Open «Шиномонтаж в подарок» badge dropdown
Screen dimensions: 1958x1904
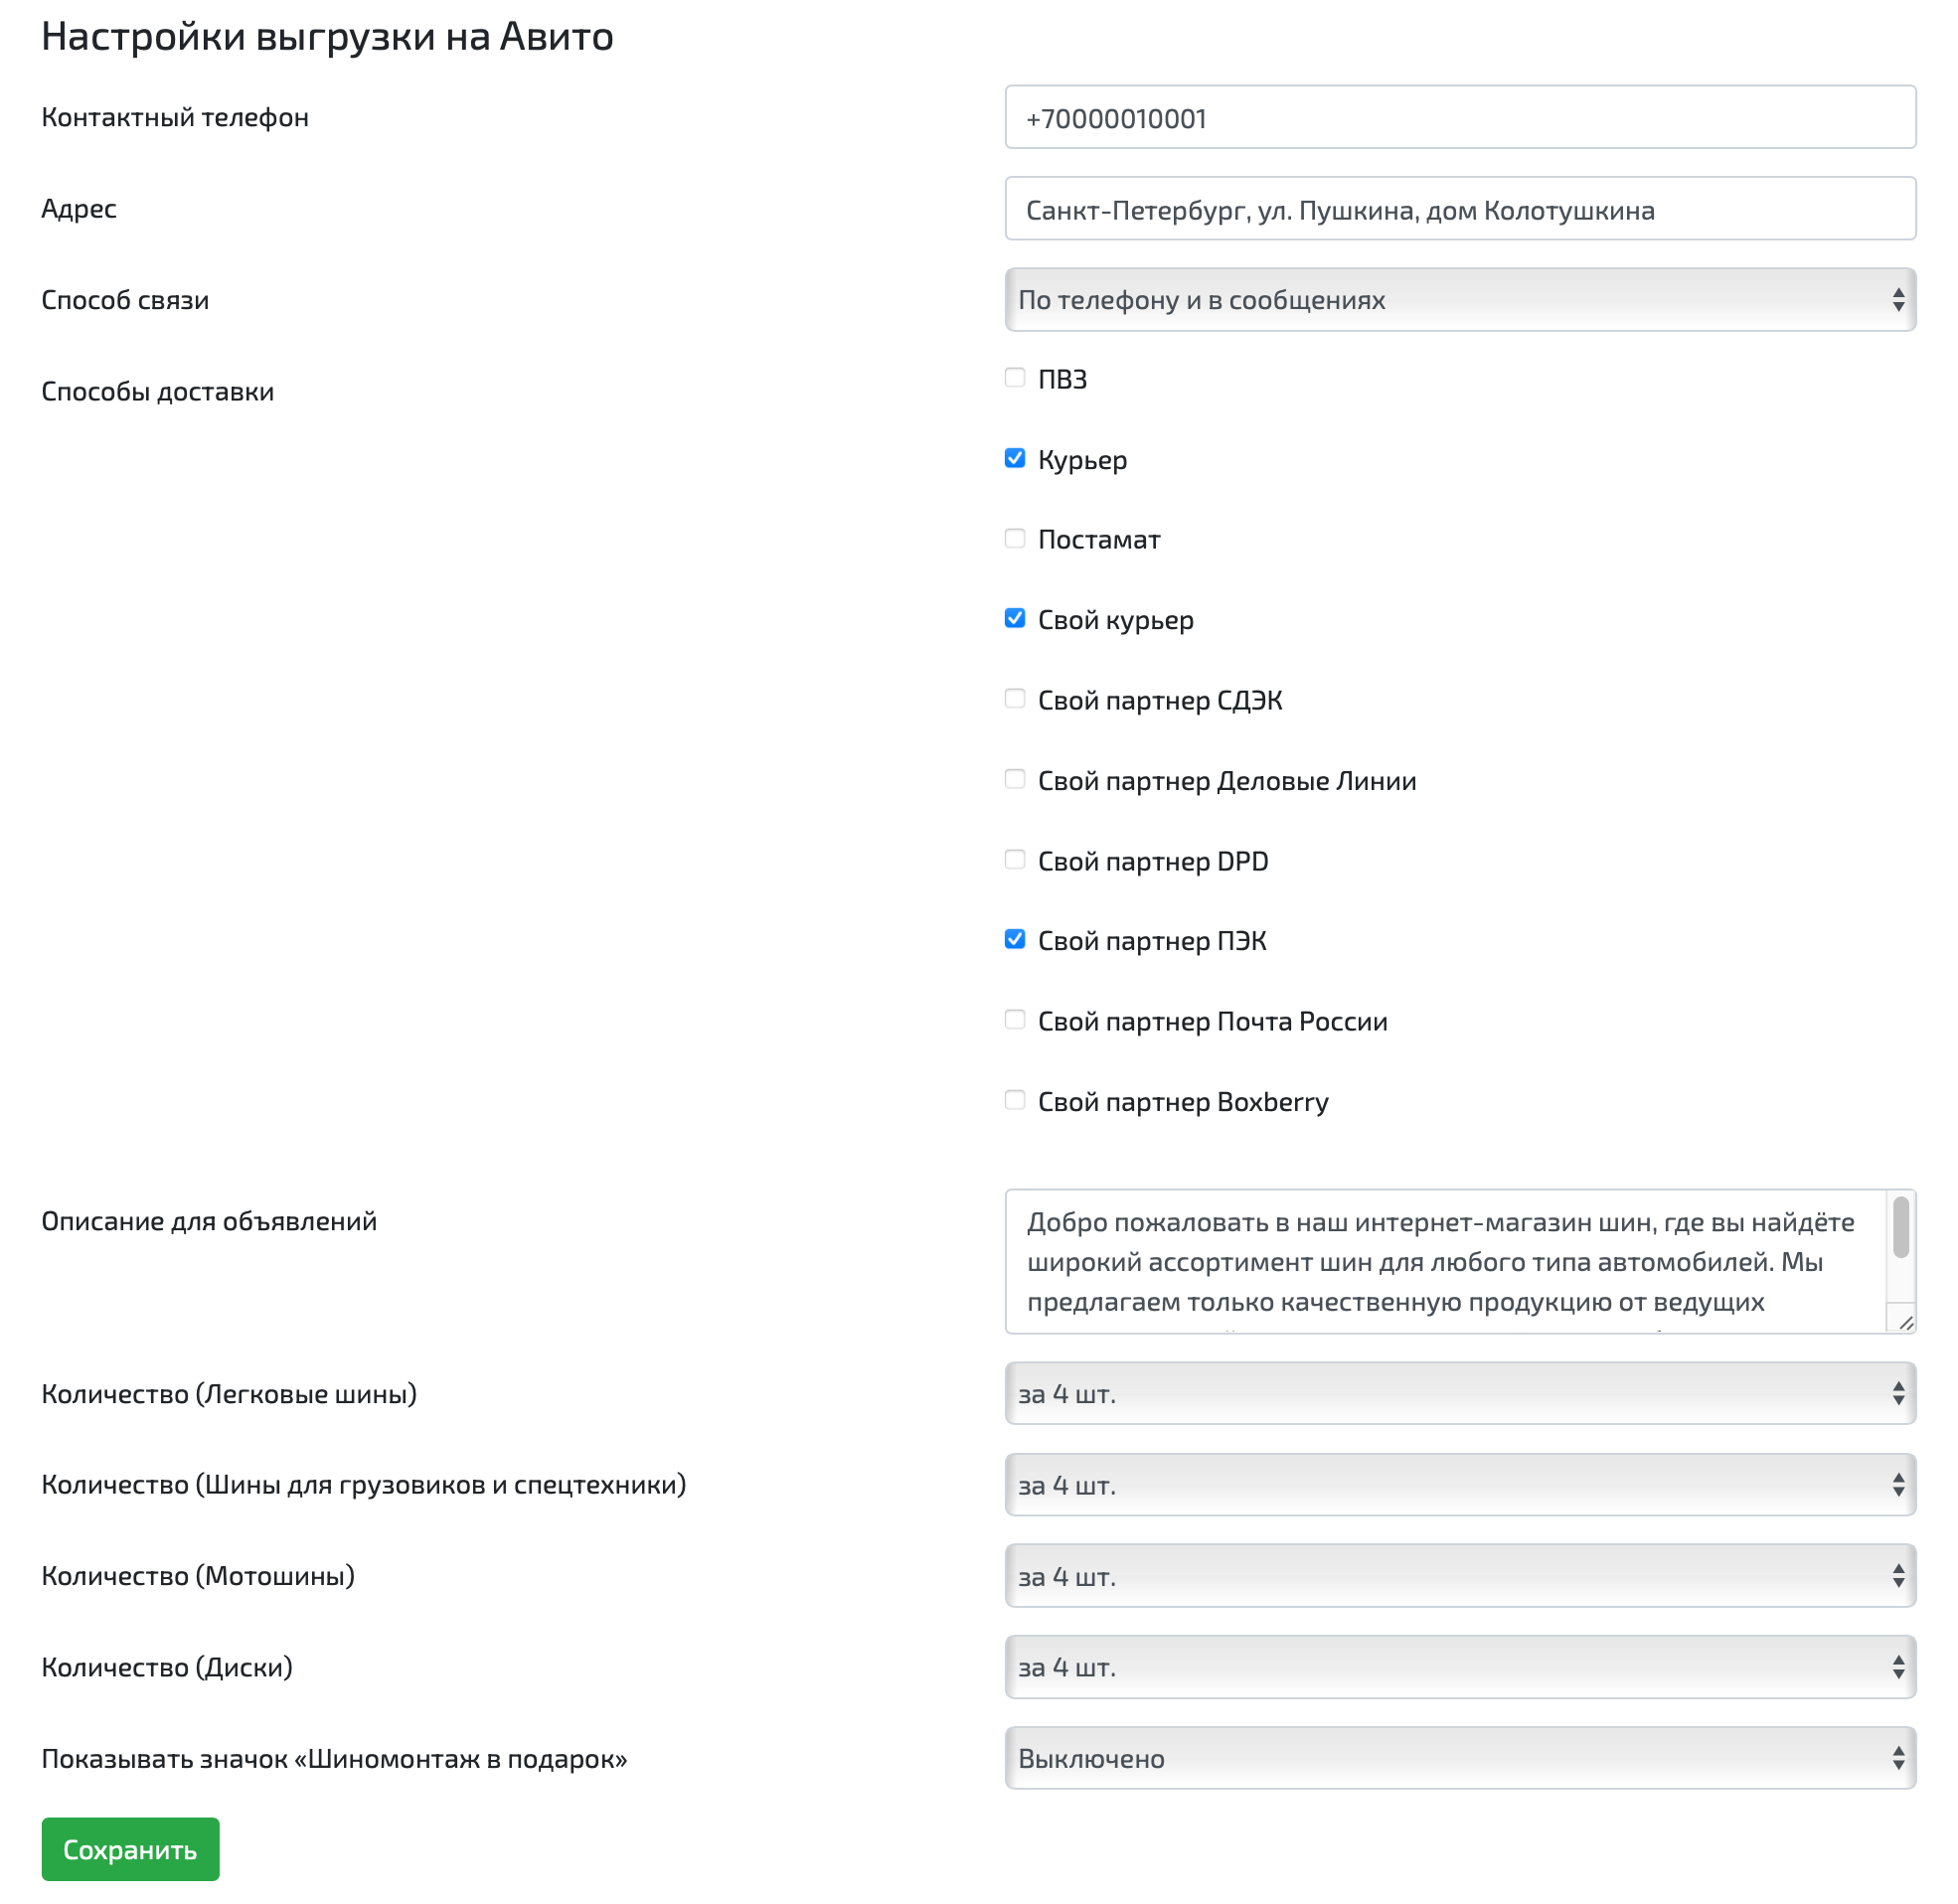(x=1459, y=1758)
